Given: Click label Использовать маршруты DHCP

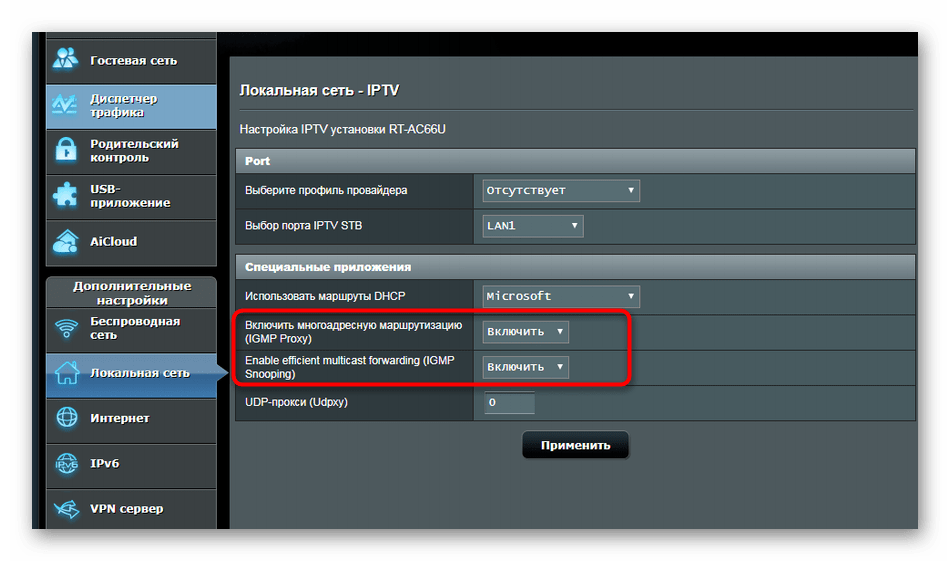Looking at the screenshot, I should (x=325, y=296).
